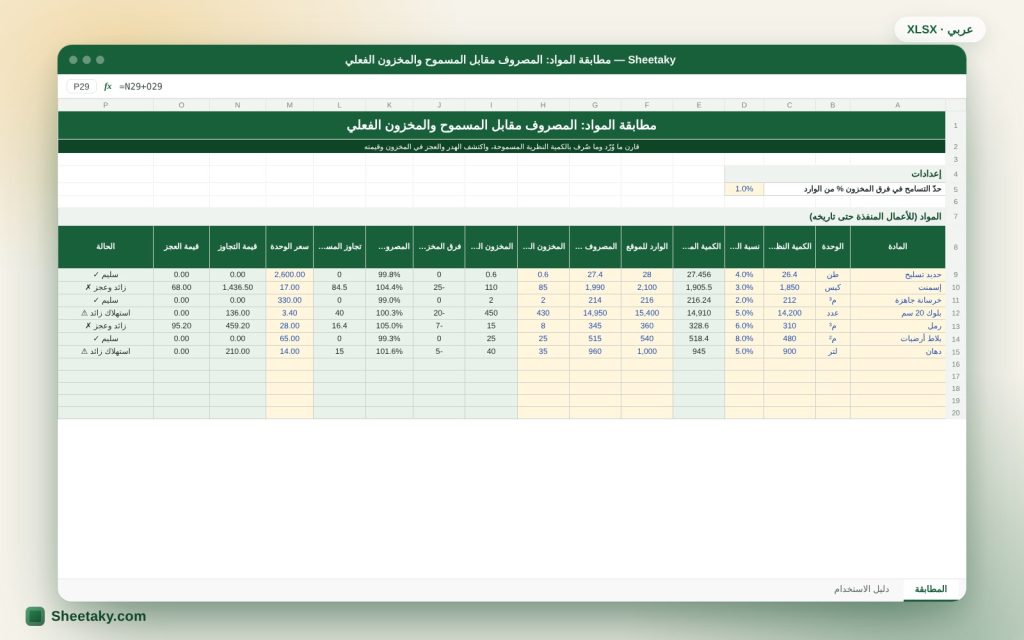
Task: Select the material cell دهان
Action: (x=898, y=351)
